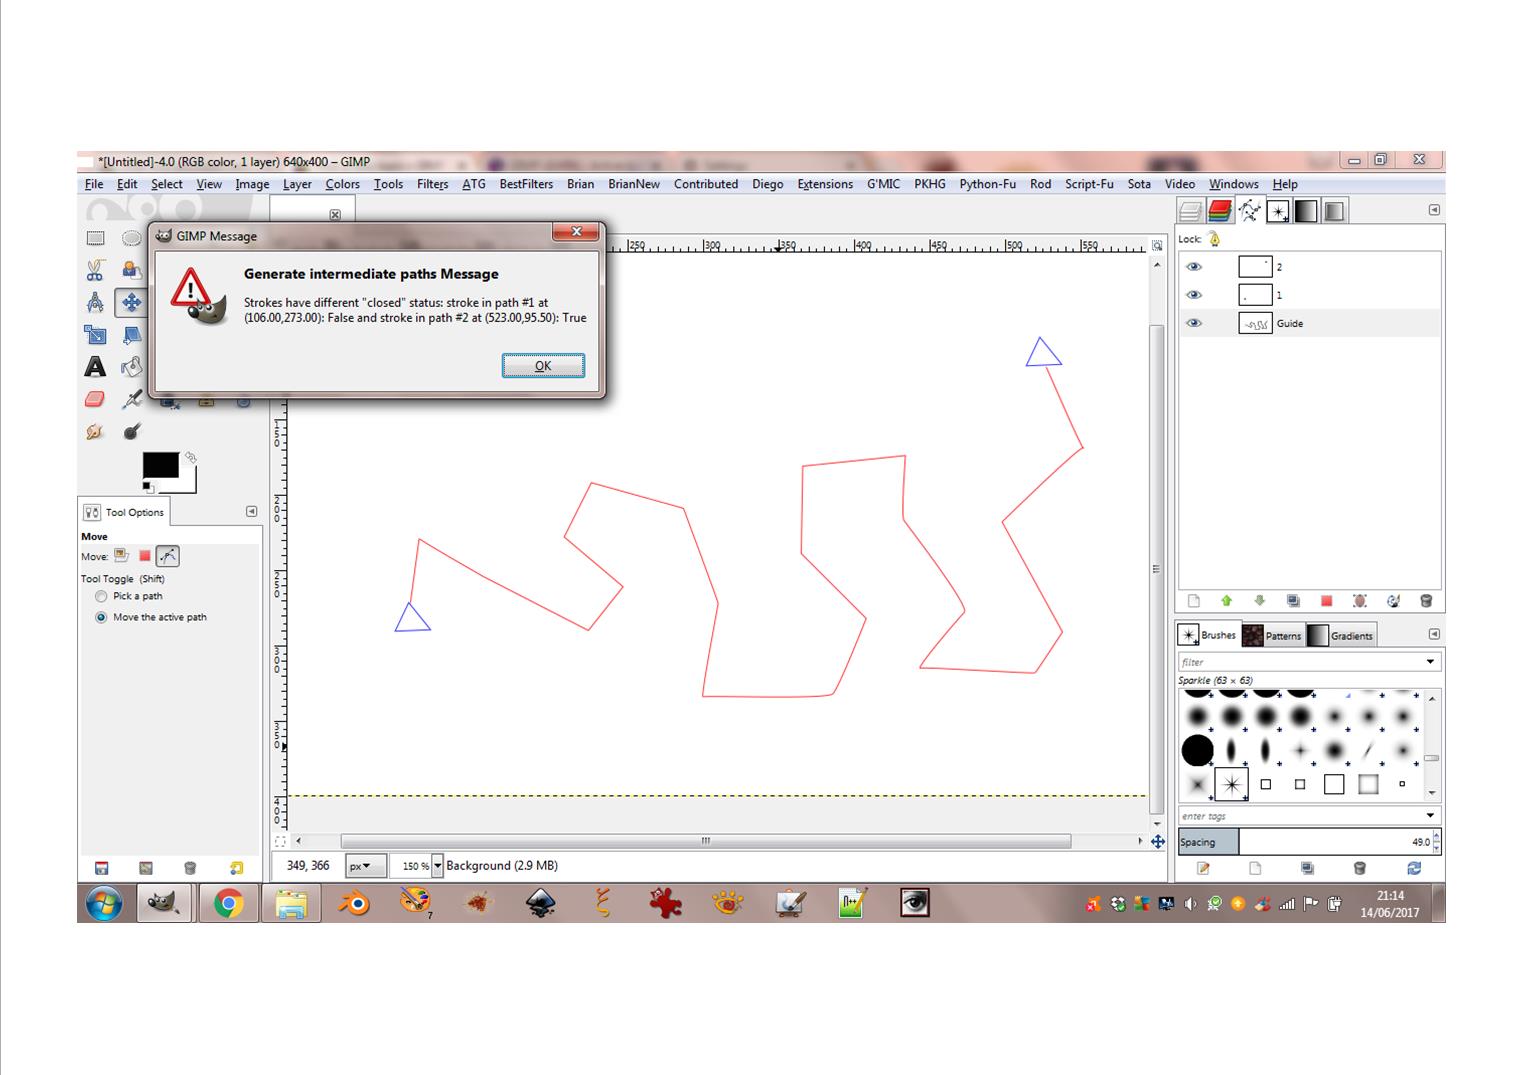
Task: Select the Guide path row
Action: (x=1310, y=323)
